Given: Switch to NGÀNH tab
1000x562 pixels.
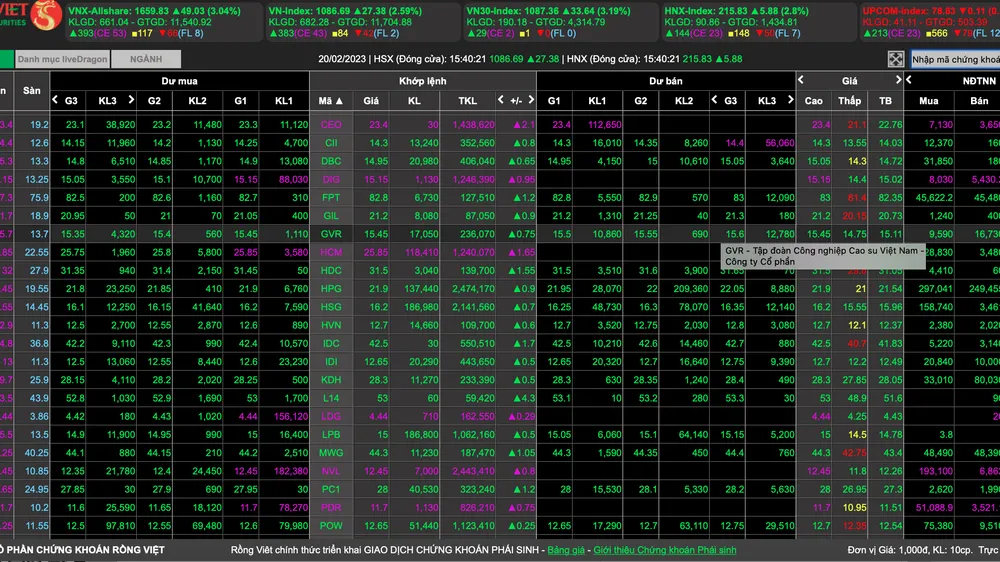Looking at the screenshot, I should pyautogui.click(x=146, y=59).
